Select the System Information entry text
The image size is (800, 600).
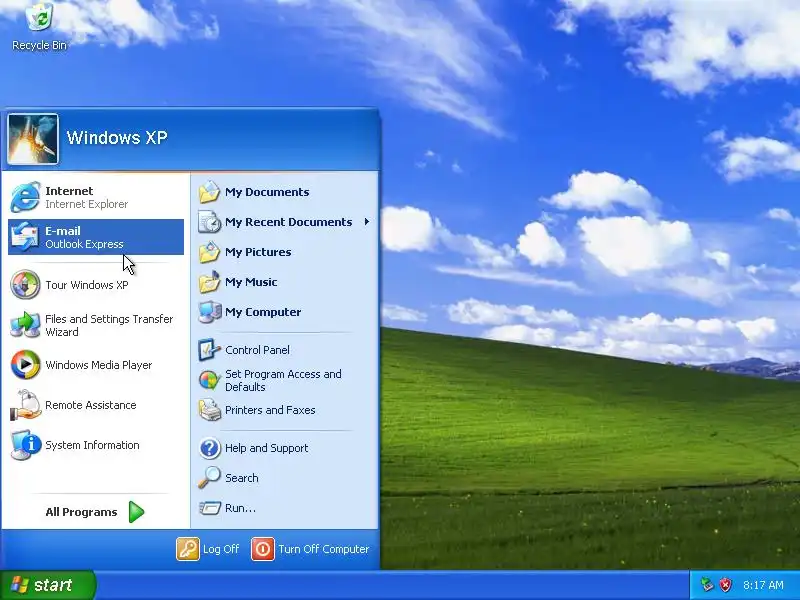point(92,445)
